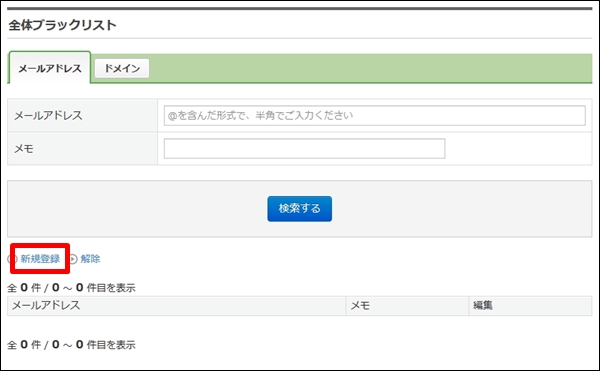Switch to the ドメイン tab
Image resolution: width=600 pixels, height=371 pixels.
(x=122, y=68)
